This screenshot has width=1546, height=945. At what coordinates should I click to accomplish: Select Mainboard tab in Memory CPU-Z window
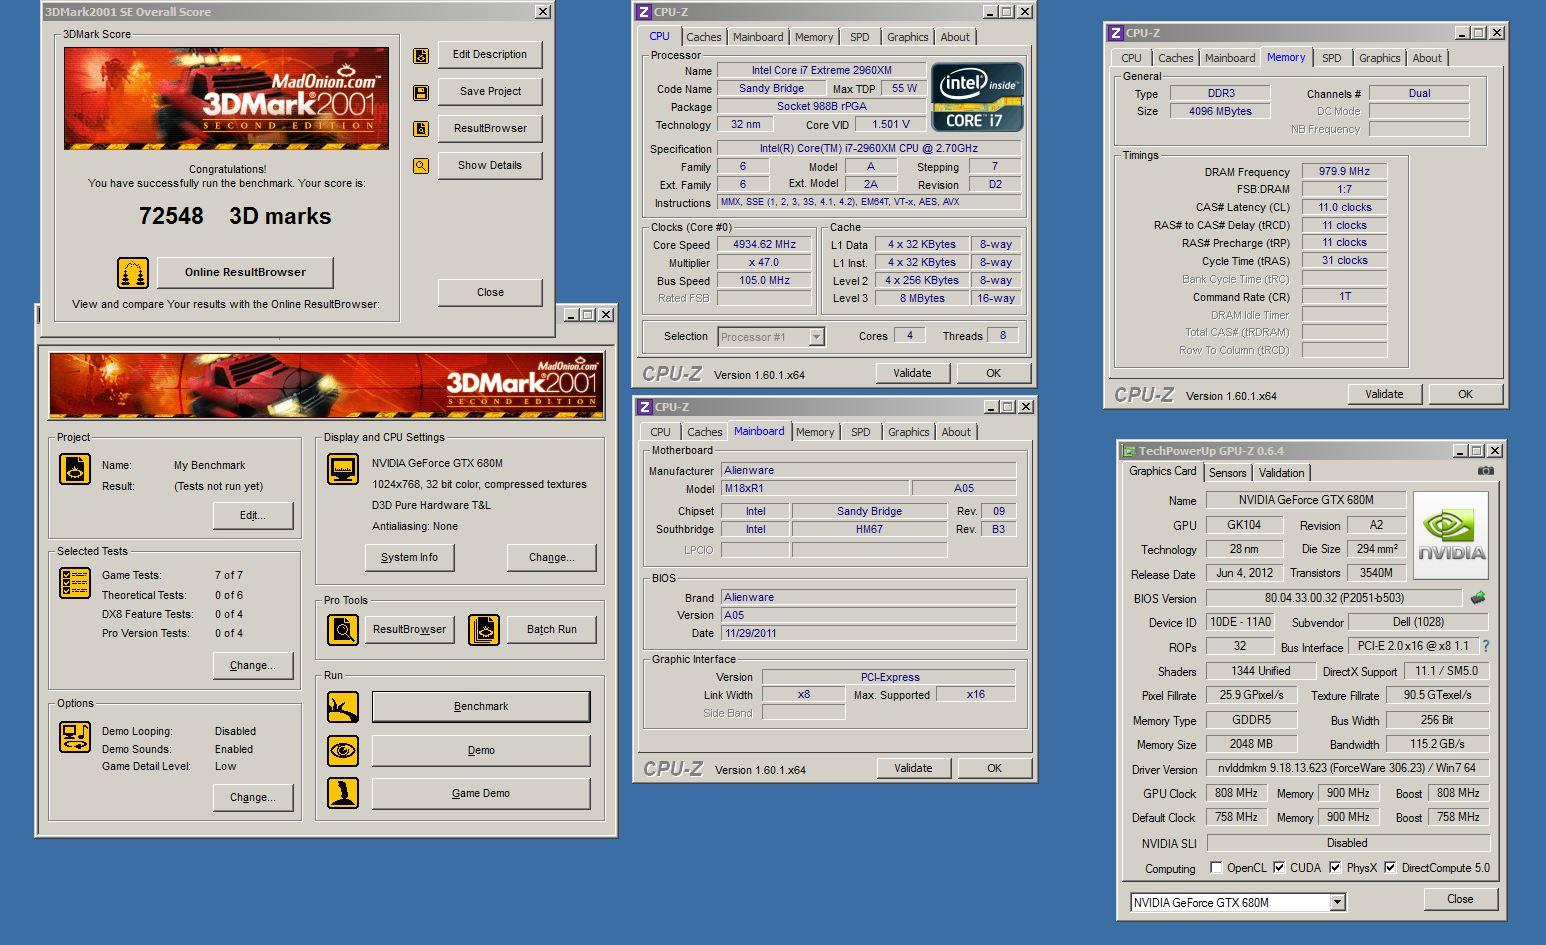click(x=1229, y=58)
